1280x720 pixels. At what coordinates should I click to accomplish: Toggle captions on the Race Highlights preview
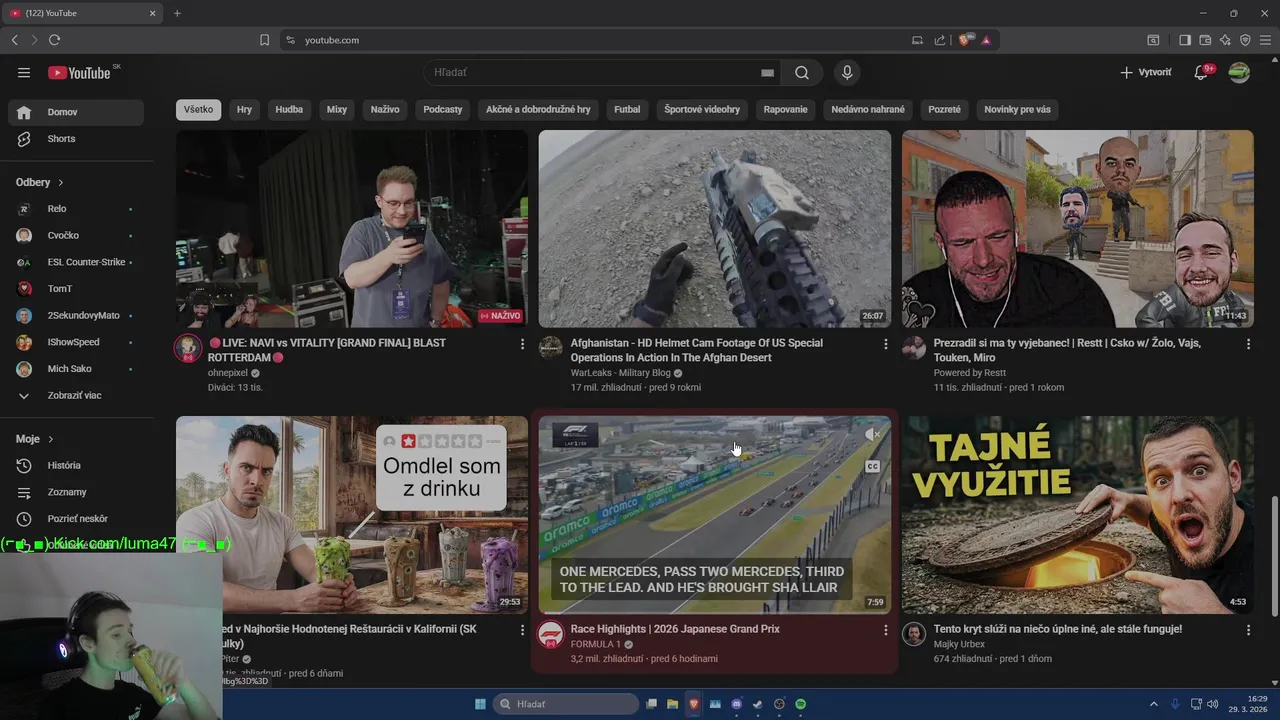872,466
